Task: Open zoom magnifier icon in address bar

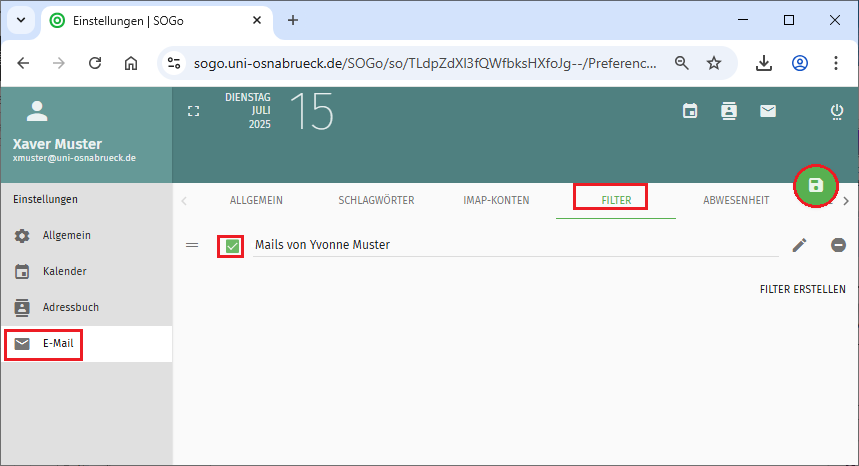Action: 682,63
